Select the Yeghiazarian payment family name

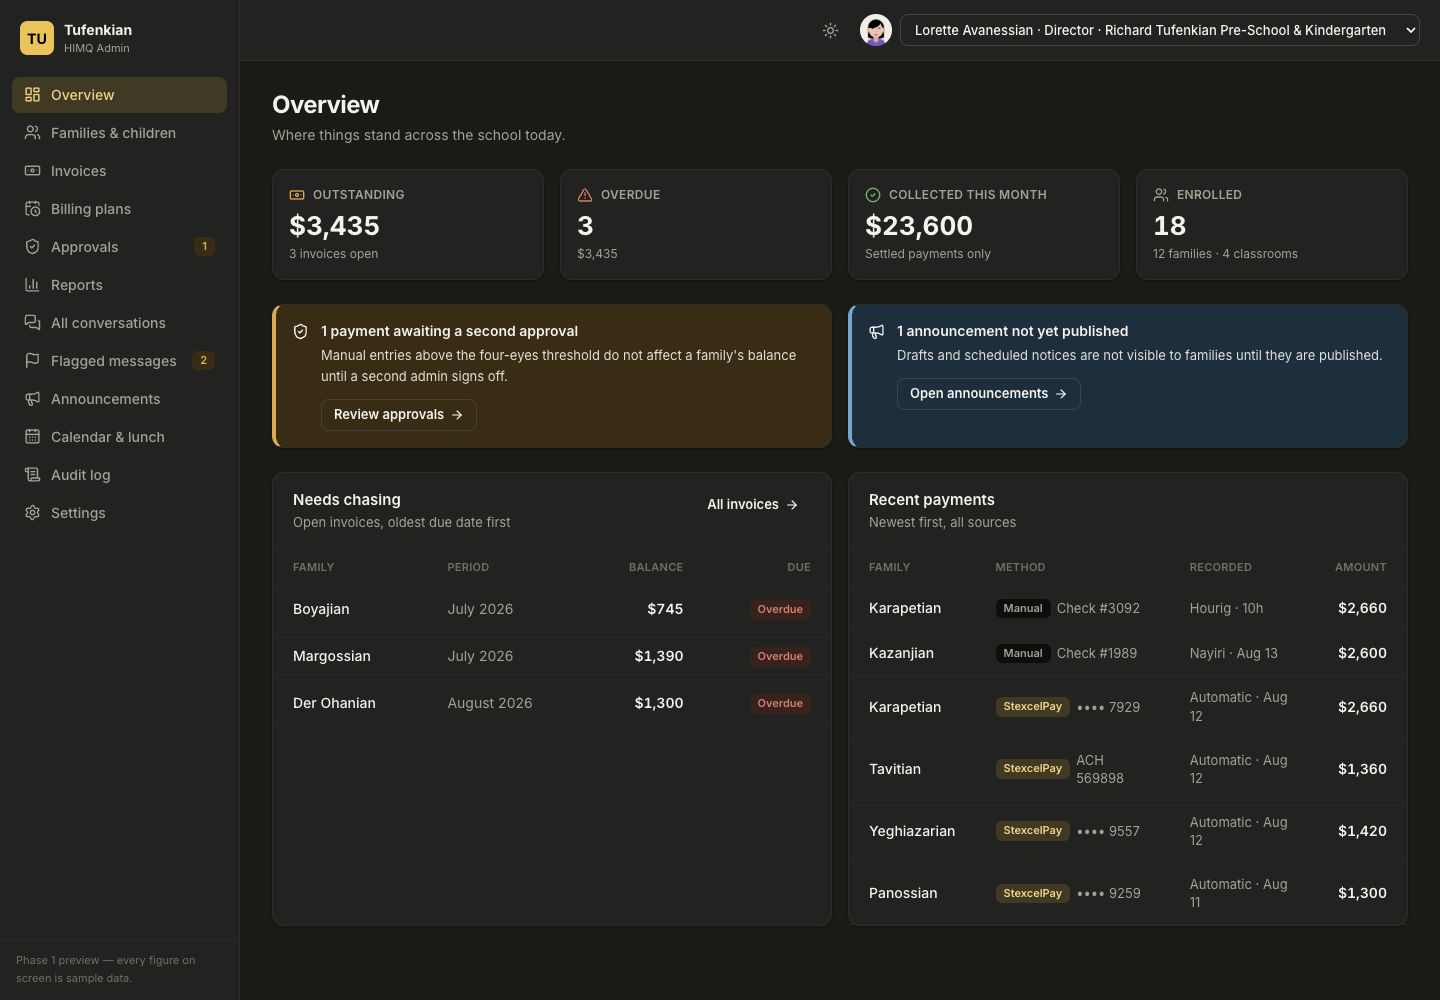(x=912, y=831)
